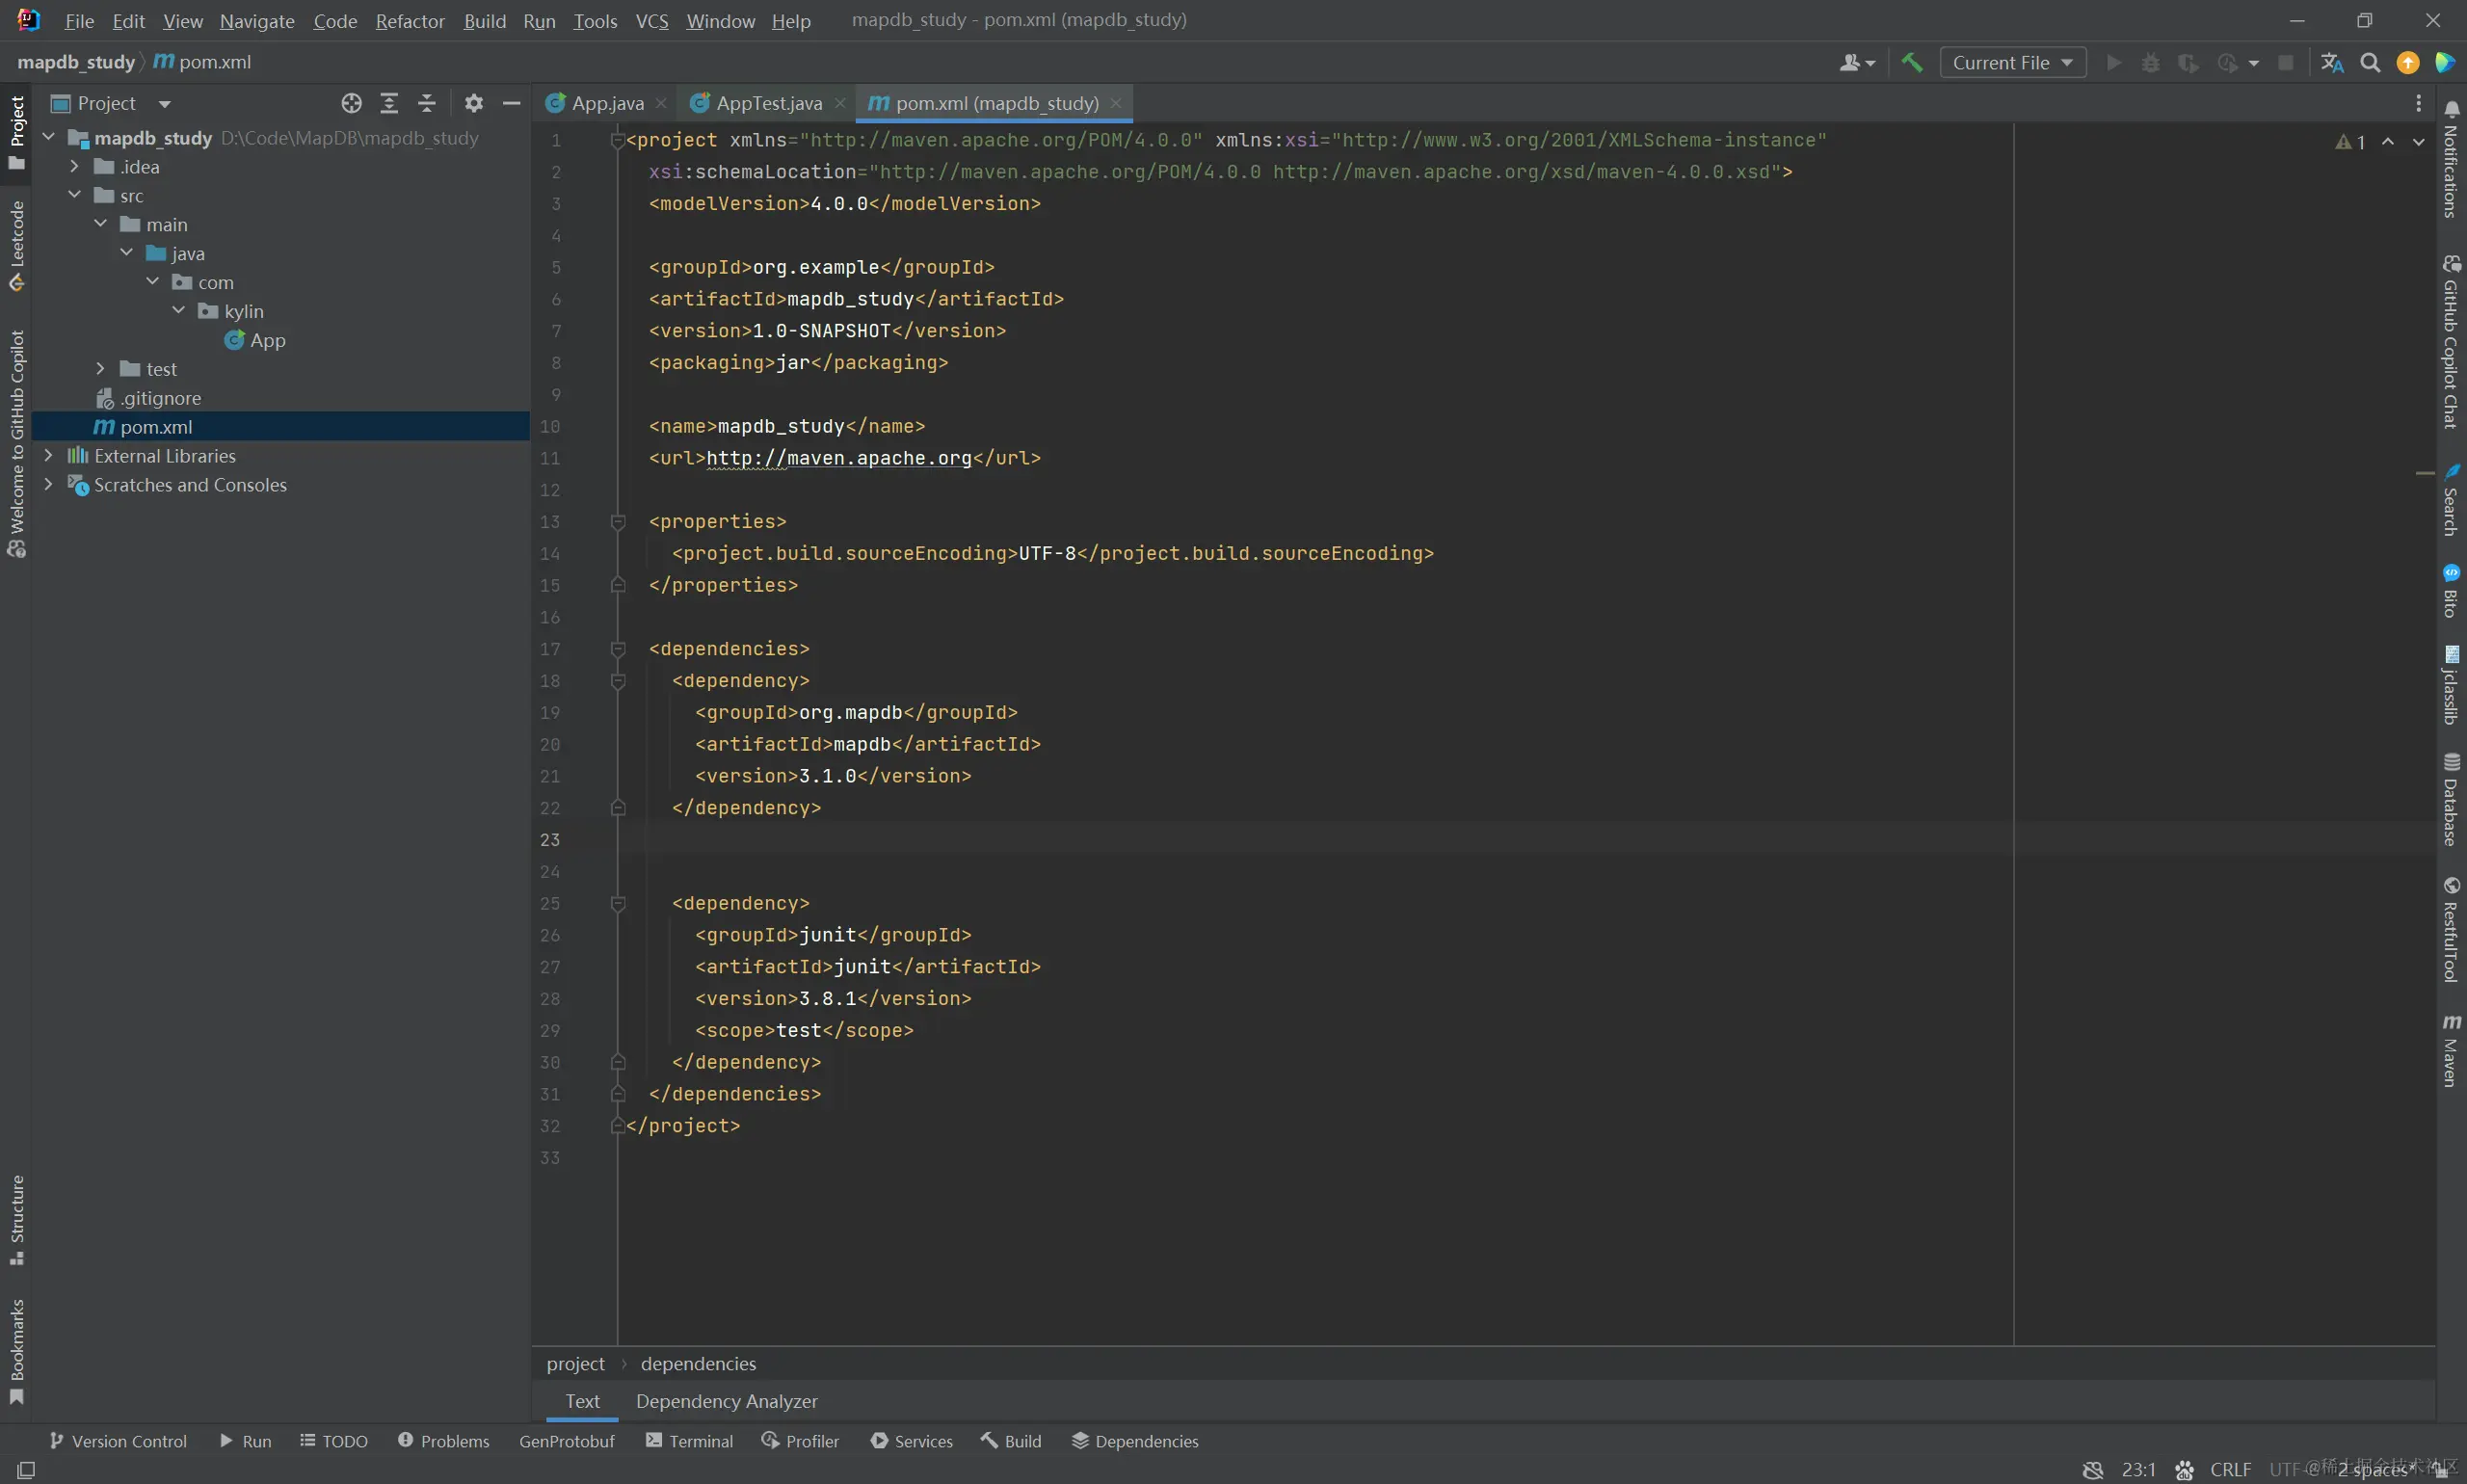This screenshot has width=2467, height=1484.
Task: Click the caret position 23:1 in the status bar
Action: click(x=2138, y=1469)
